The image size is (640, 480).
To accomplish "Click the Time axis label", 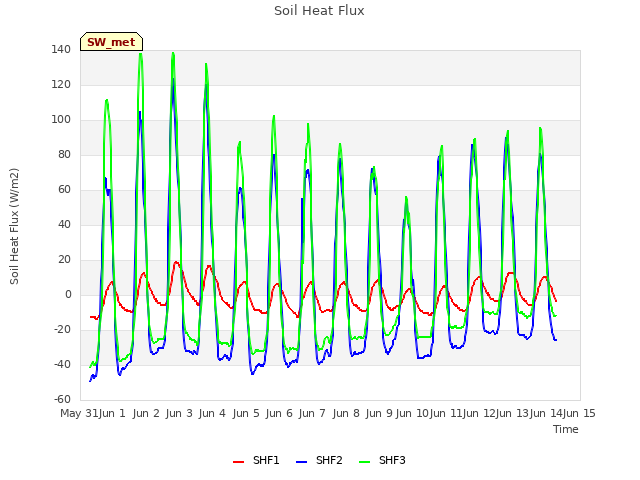I will pos(566,429).
